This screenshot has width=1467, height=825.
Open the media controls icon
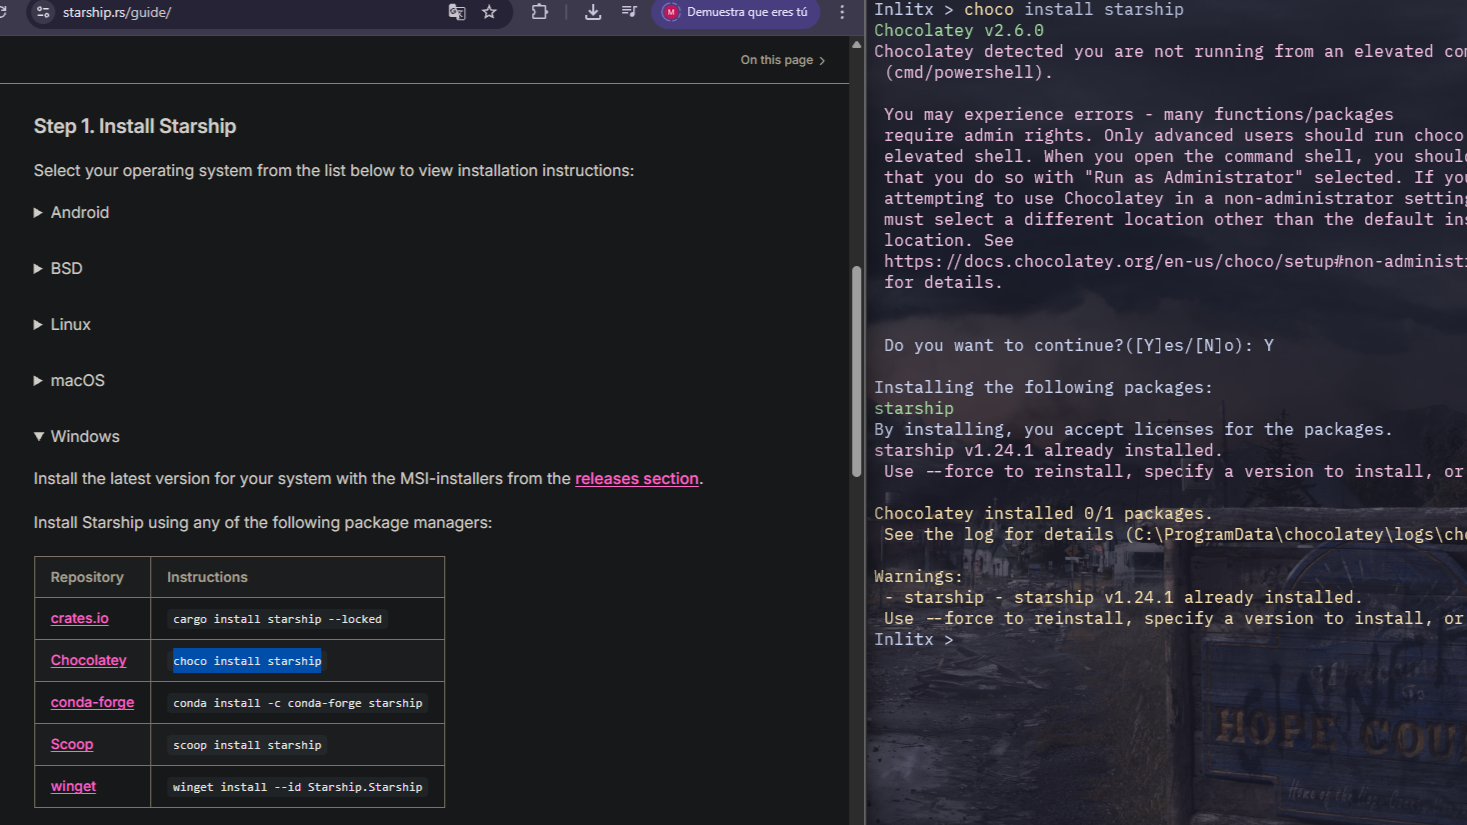pyautogui.click(x=629, y=12)
